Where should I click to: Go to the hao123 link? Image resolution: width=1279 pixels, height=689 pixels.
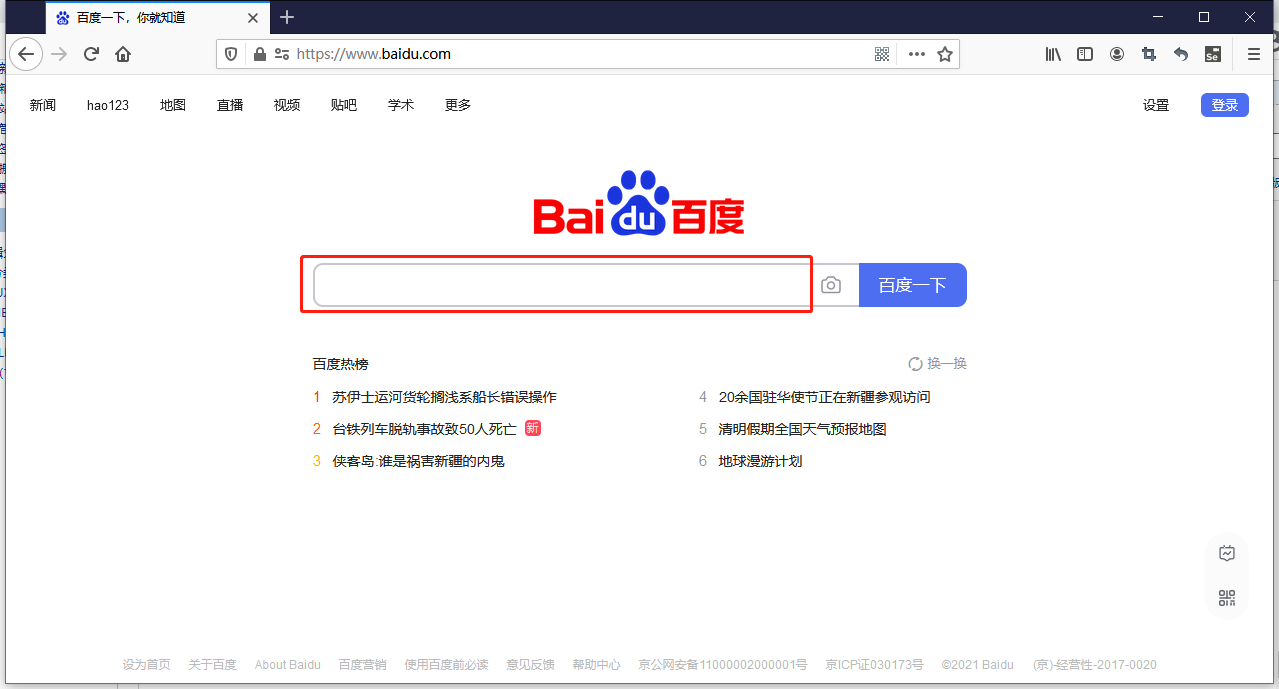click(x=108, y=105)
